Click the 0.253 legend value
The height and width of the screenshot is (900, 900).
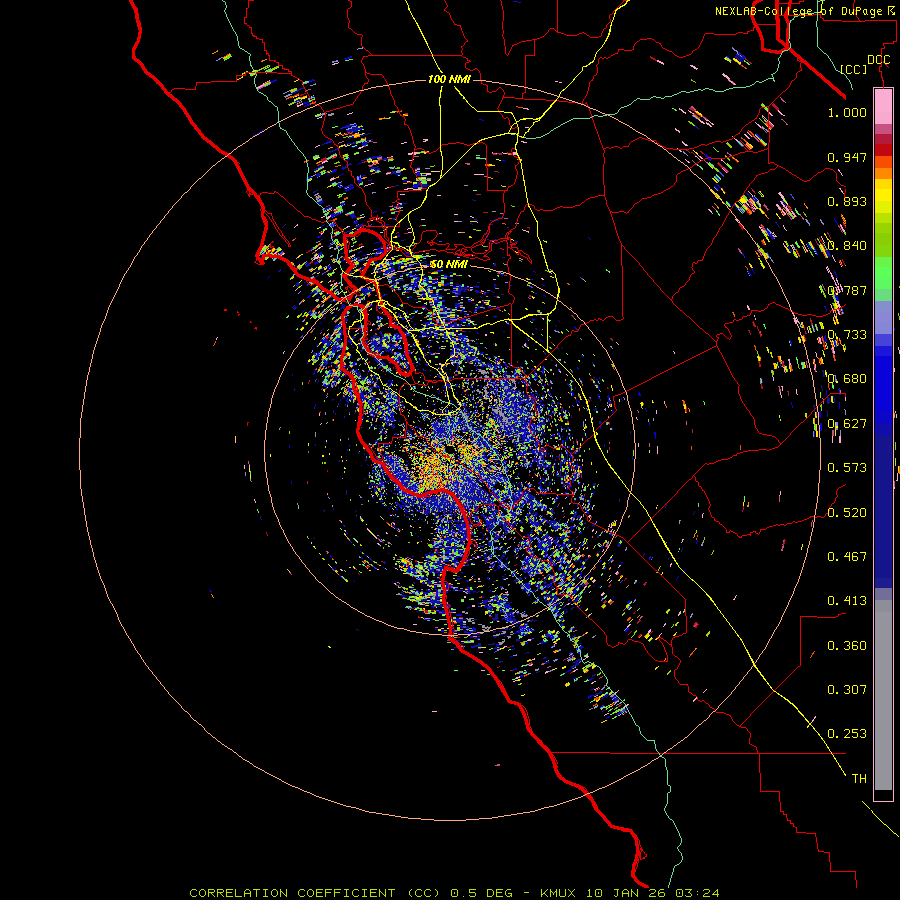pyautogui.click(x=847, y=734)
